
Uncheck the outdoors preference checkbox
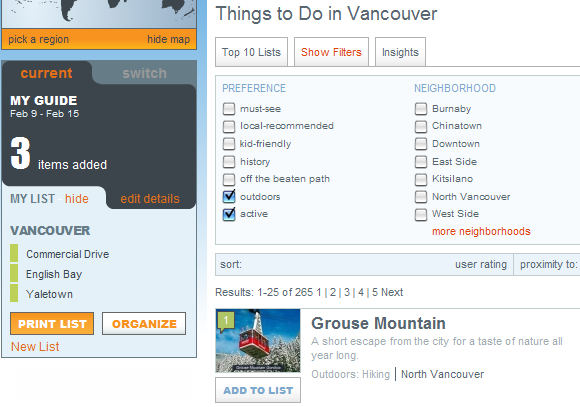(x=229, y=196)
